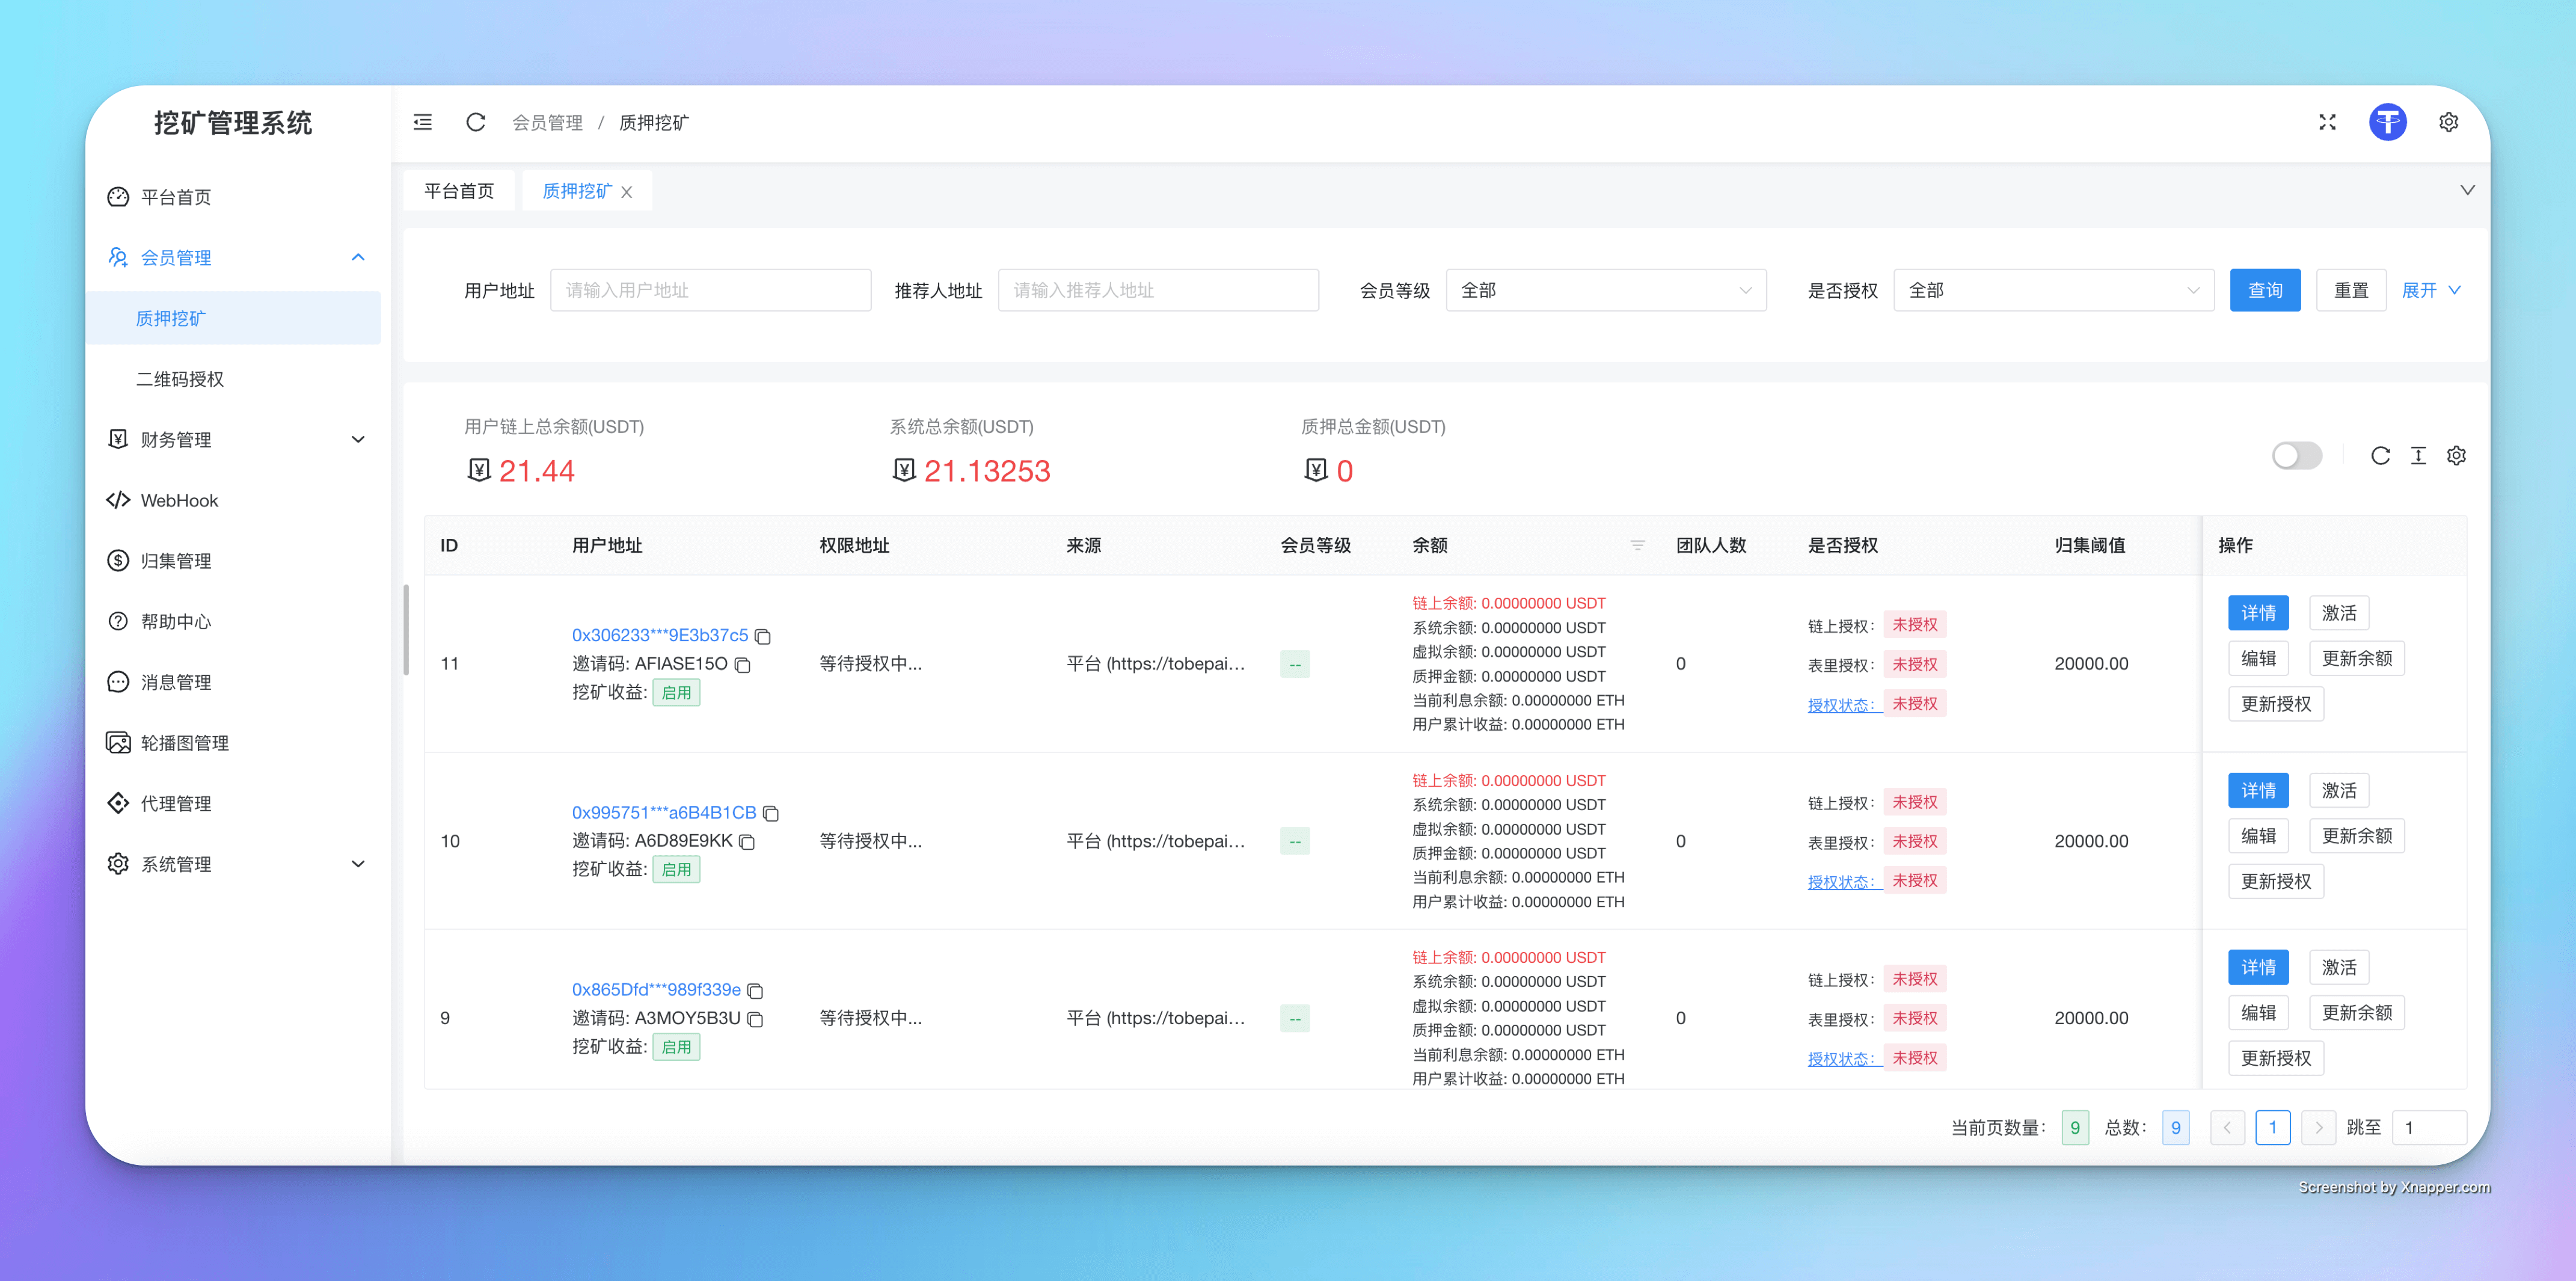Click the 用户地址 input field
Image resolution: width=2576 pixels, height=1281 pixels.
point(710,290)
